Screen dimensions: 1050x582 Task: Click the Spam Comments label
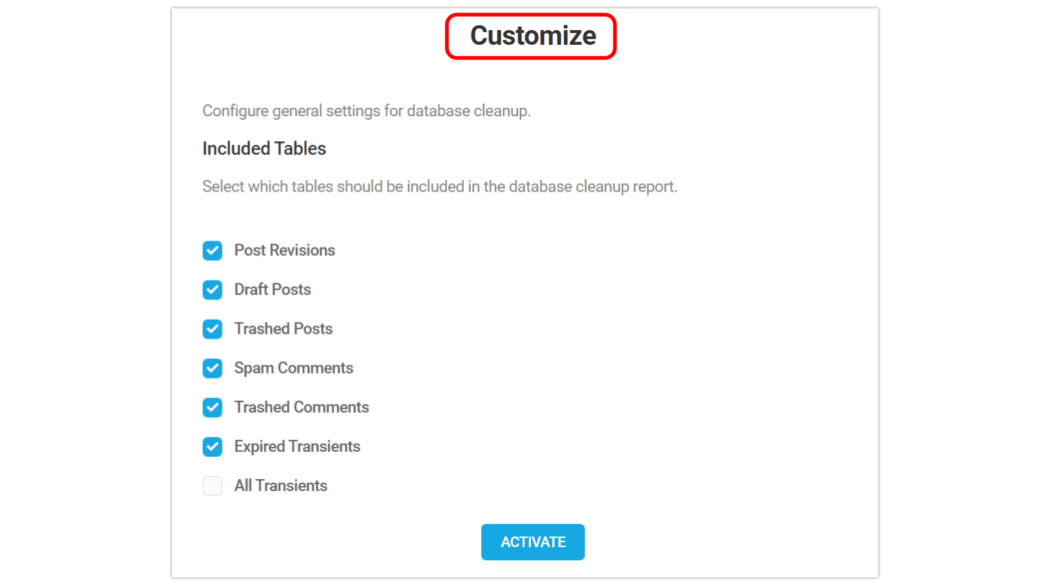coord(292,368)
